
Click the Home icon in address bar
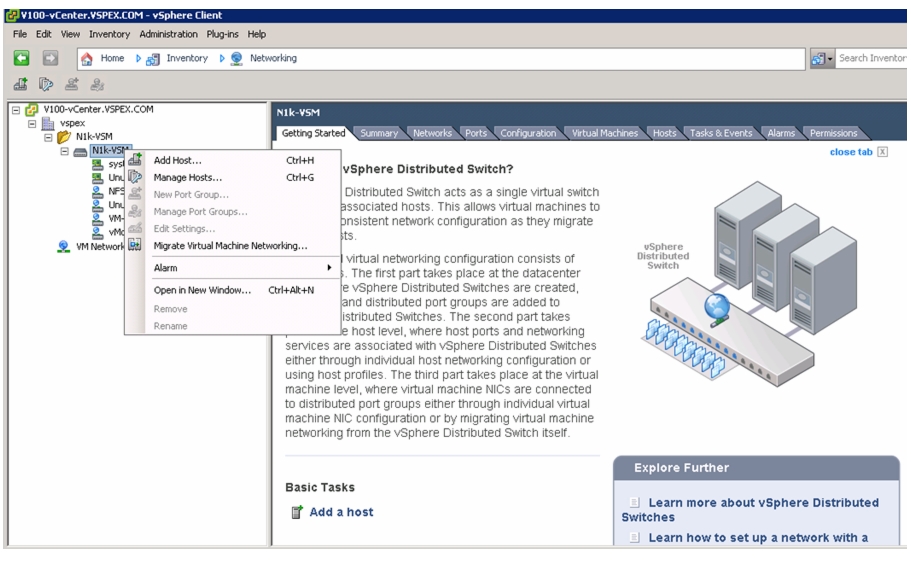click(87, 59)
